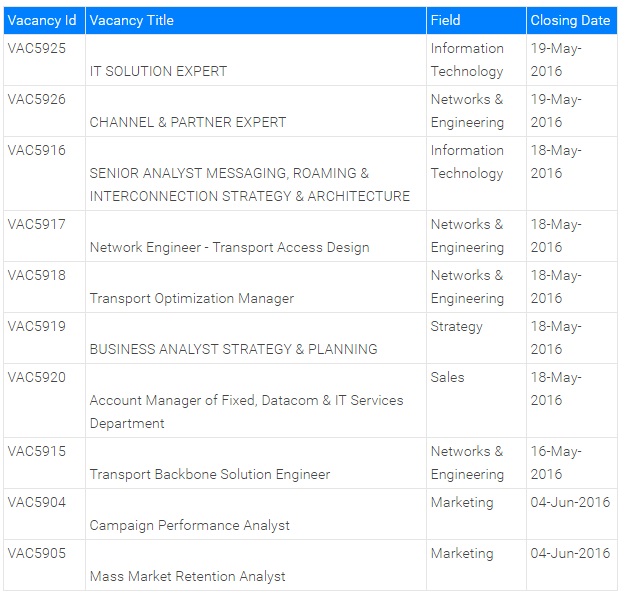Select vacancy ID VAC5920
The width and height of the screenshot is (625, 595).
tap(37, 377)
